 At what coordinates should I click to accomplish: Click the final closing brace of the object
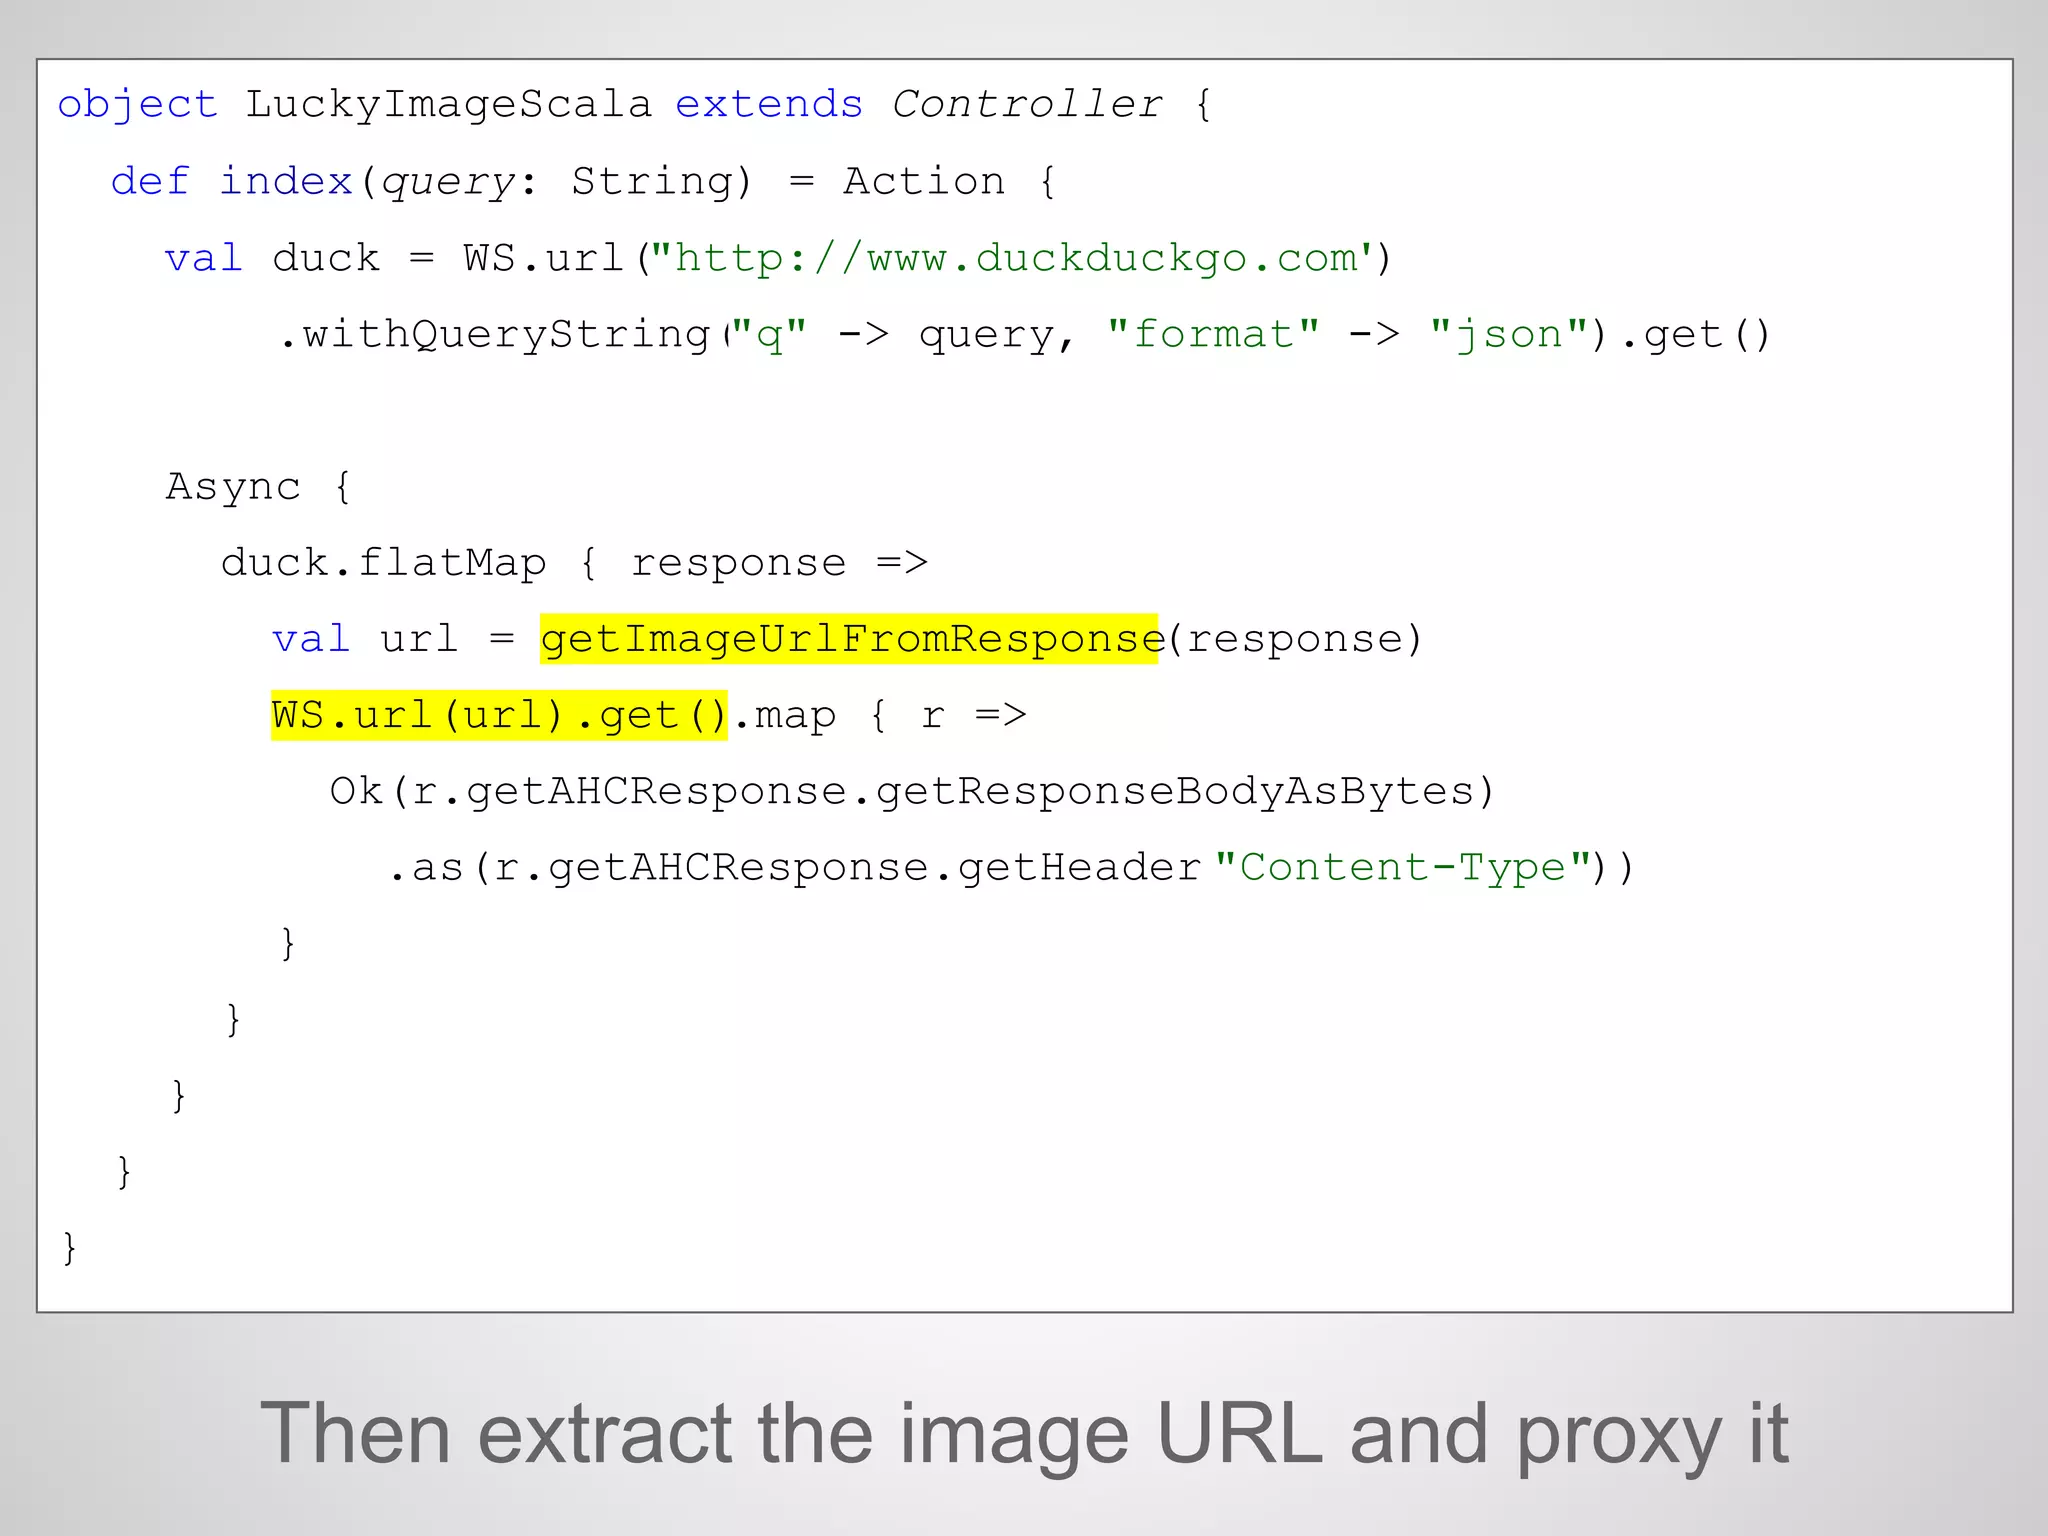[x=69, y=1248]
